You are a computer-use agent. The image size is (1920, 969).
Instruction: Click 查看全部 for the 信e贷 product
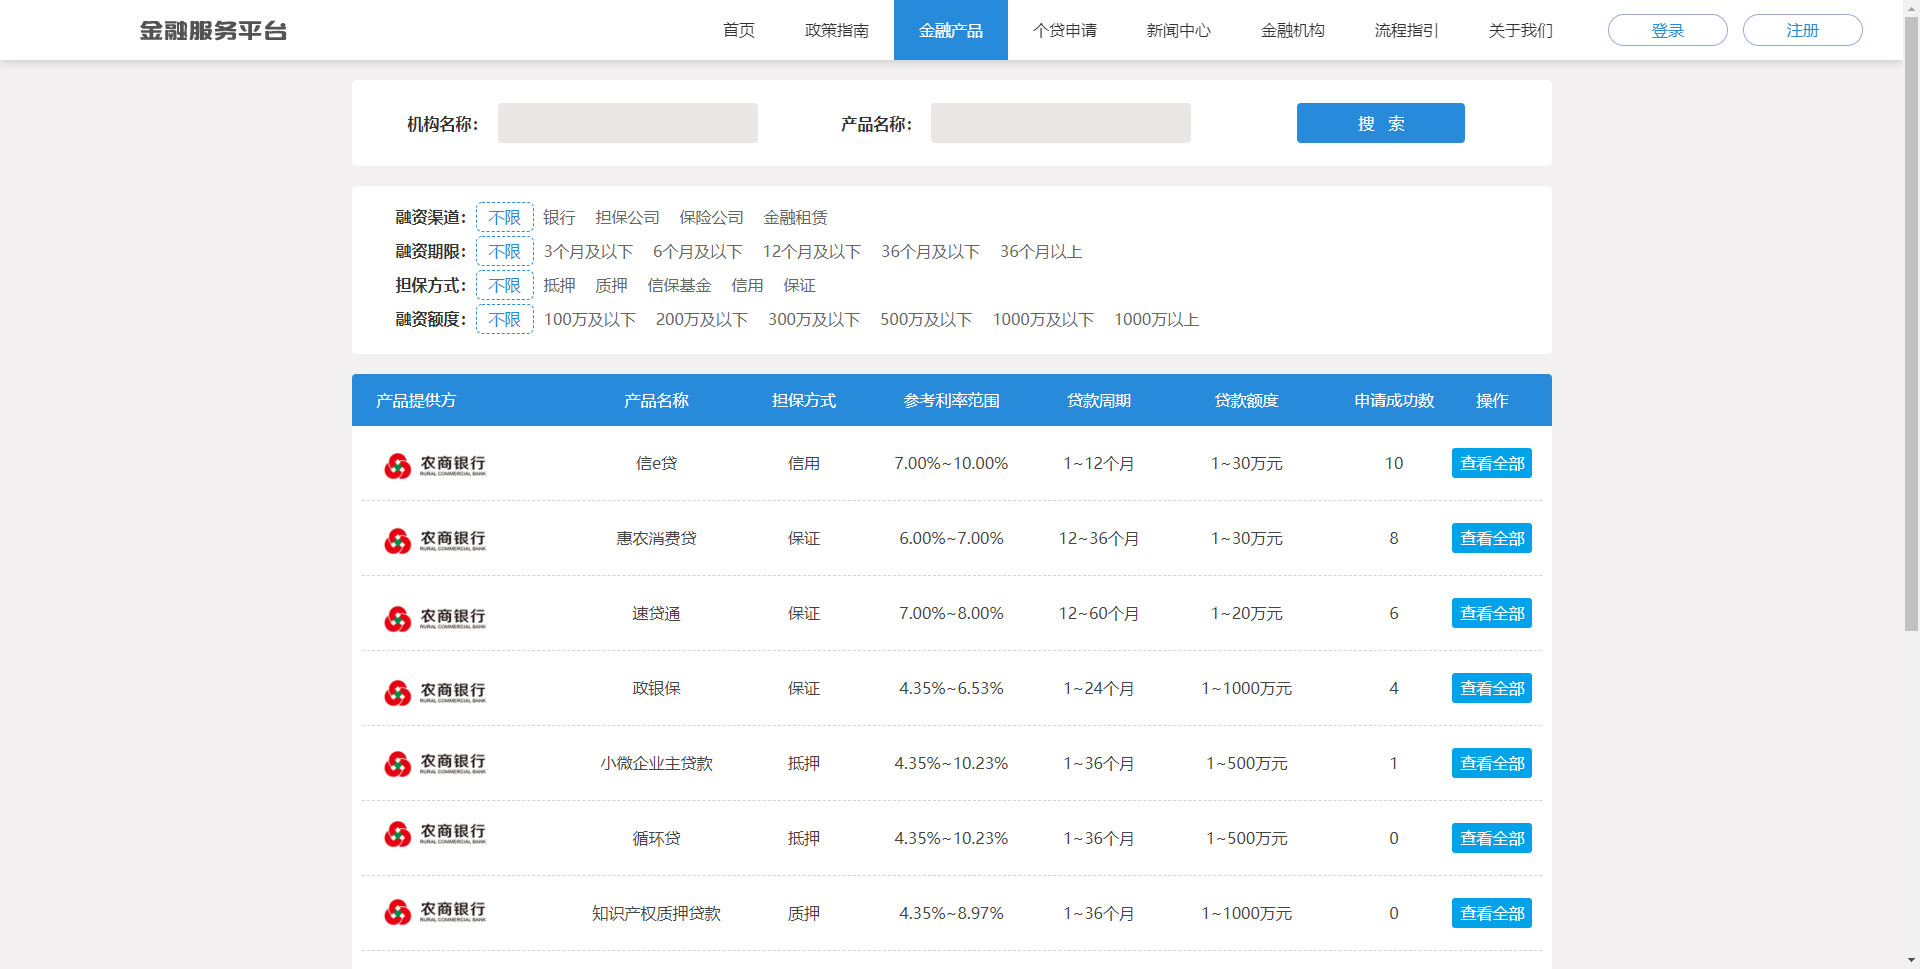click(1491, 463)
